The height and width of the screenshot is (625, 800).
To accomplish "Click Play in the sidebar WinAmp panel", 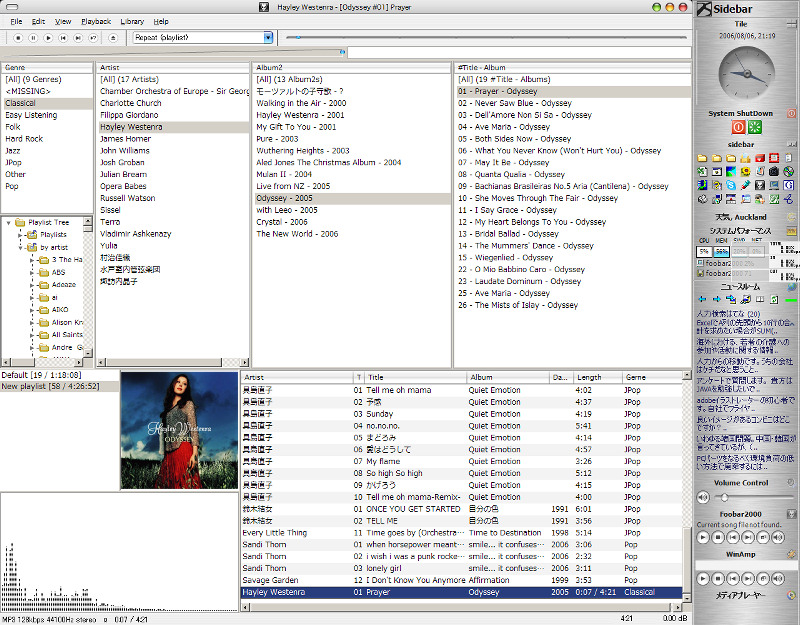I will (703, 578).
